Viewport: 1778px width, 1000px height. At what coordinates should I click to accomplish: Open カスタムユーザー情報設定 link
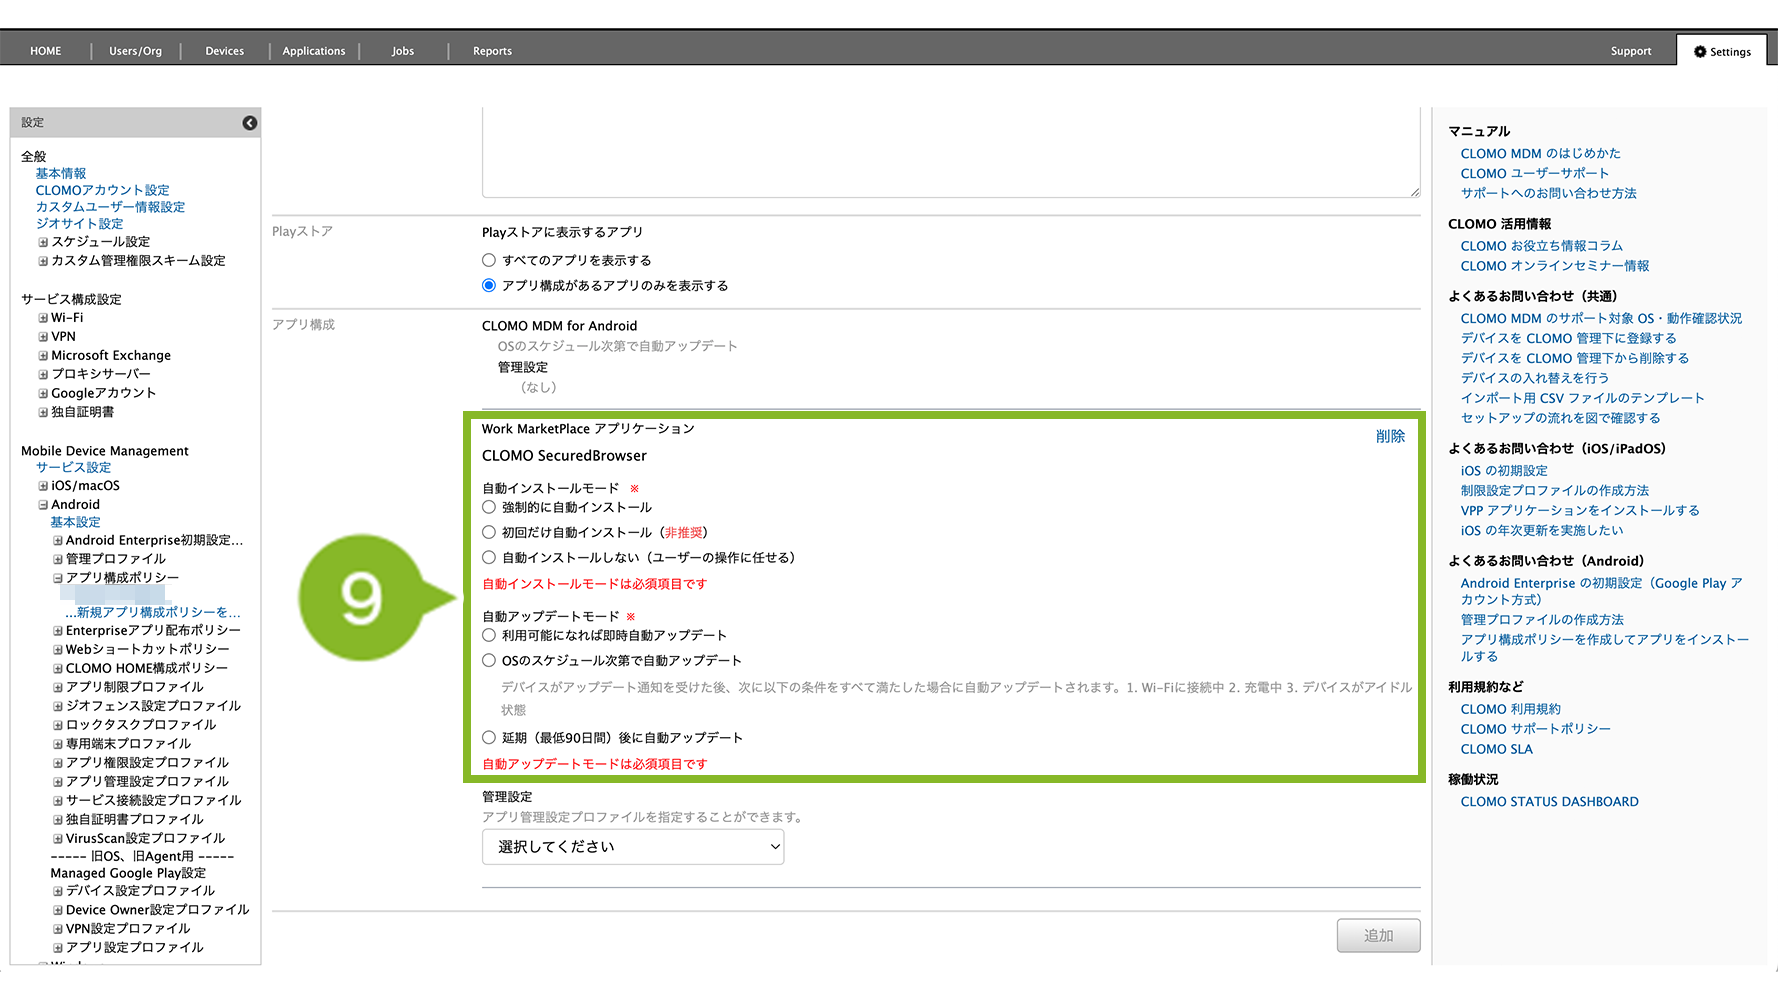point(111,207)
